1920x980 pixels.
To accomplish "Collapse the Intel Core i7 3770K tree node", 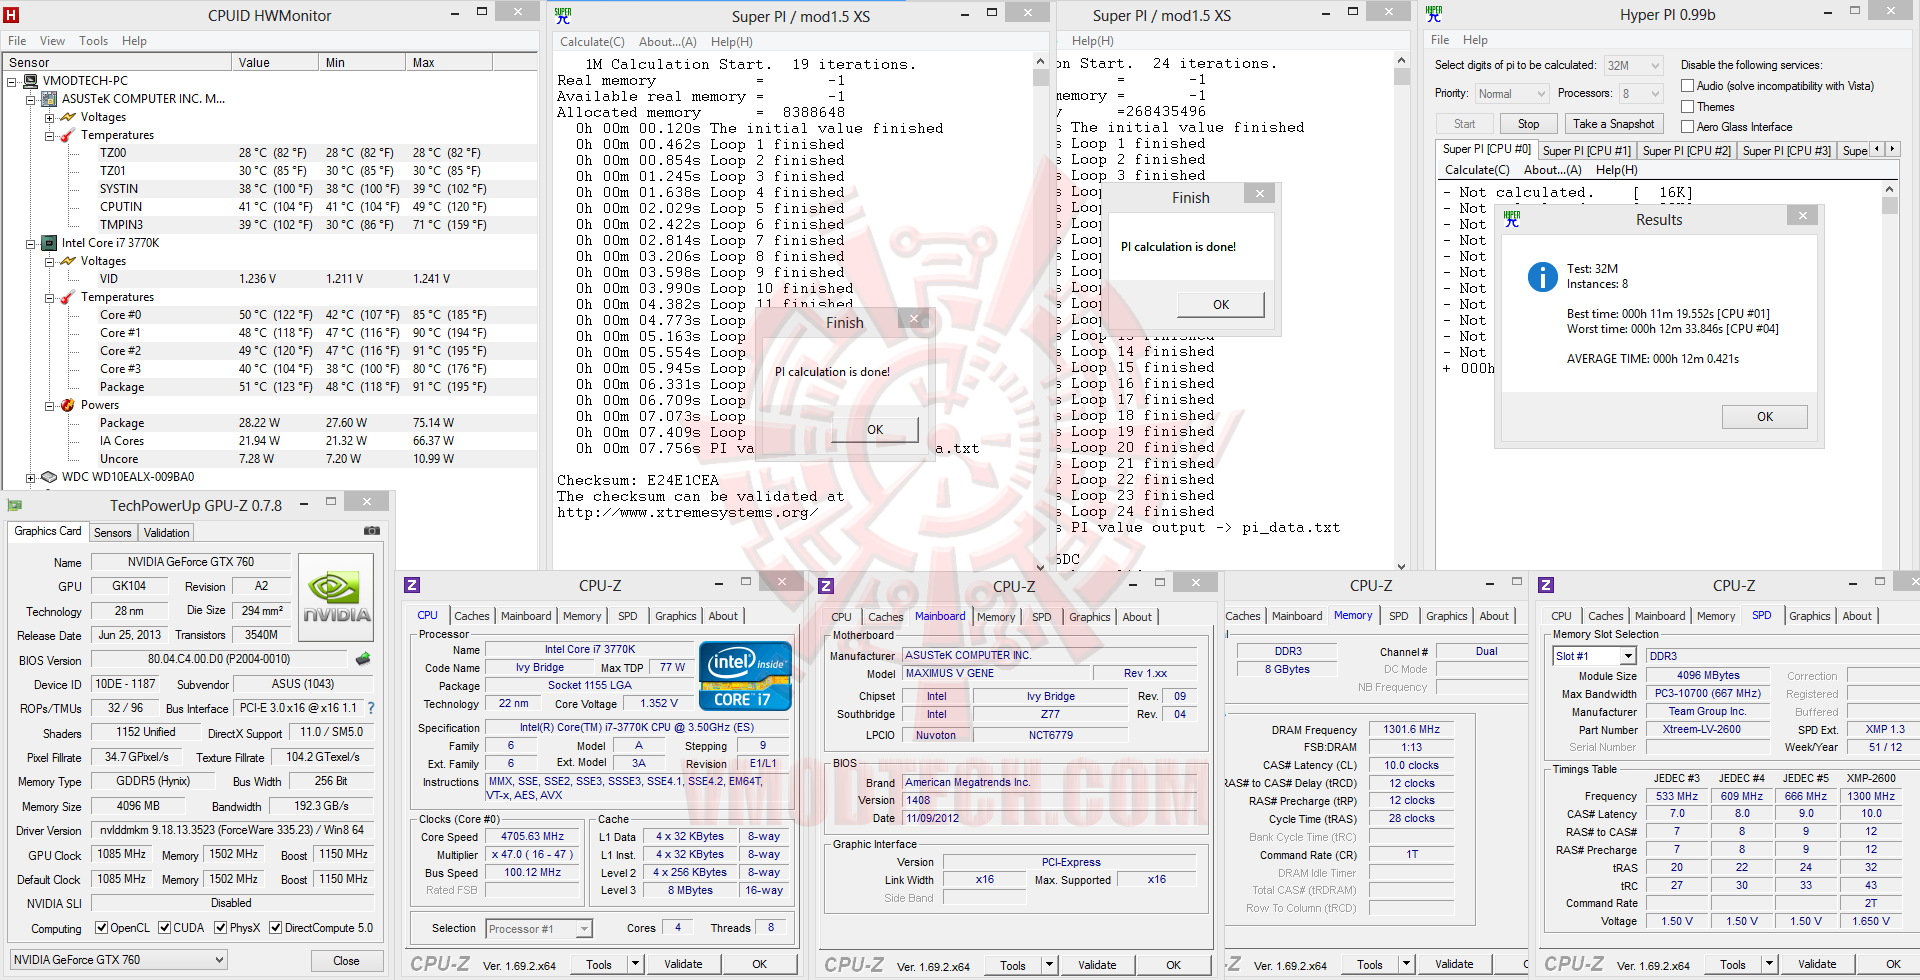I will click(x=31, y=243).
